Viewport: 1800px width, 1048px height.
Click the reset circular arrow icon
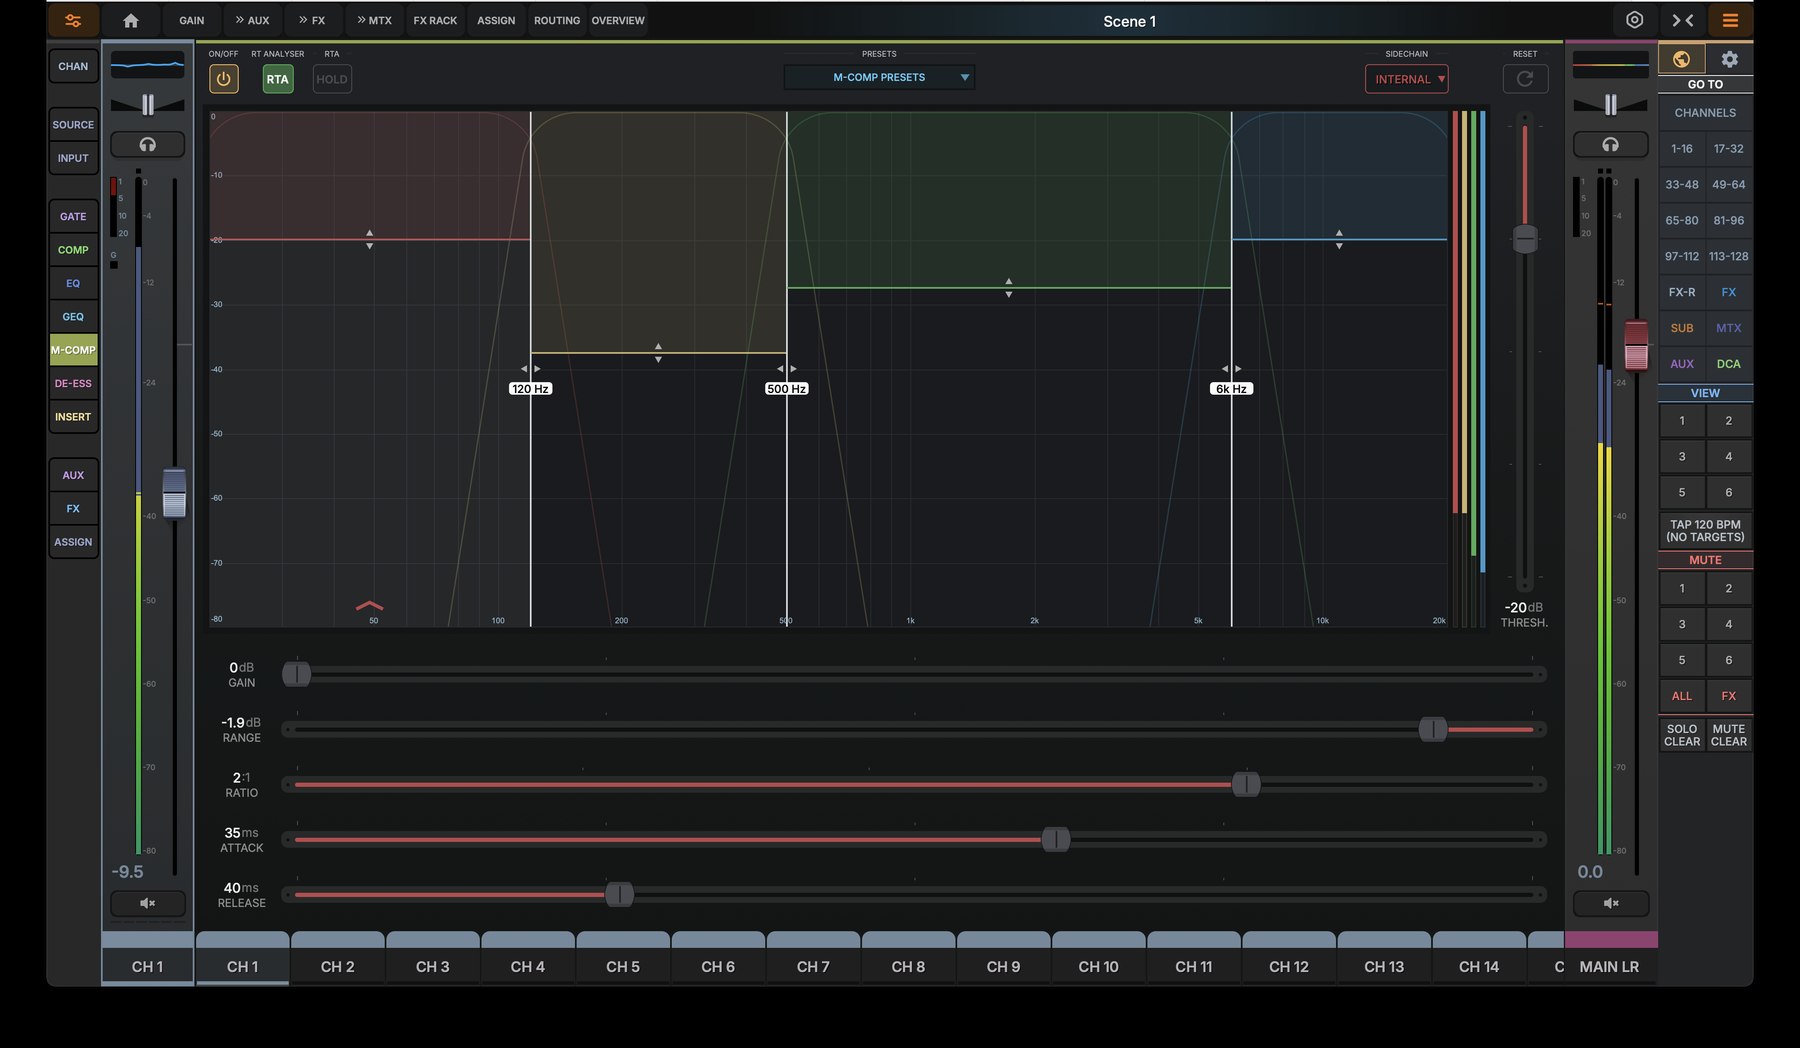tap(1525, 79)
